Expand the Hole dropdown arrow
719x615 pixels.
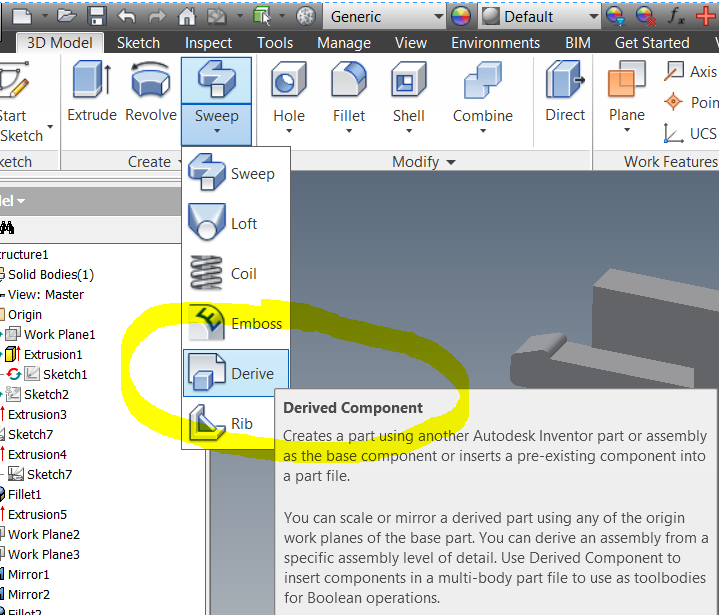tap(289, 131)
